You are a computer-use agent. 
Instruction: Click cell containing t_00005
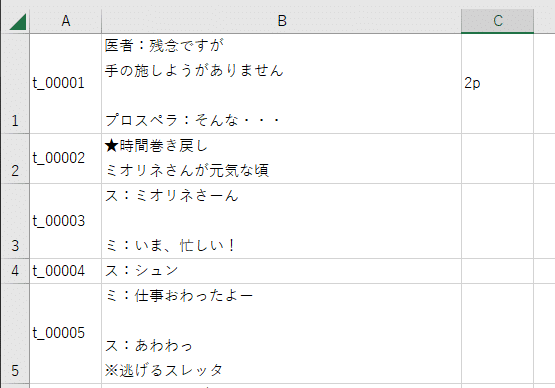pos(65,333)
